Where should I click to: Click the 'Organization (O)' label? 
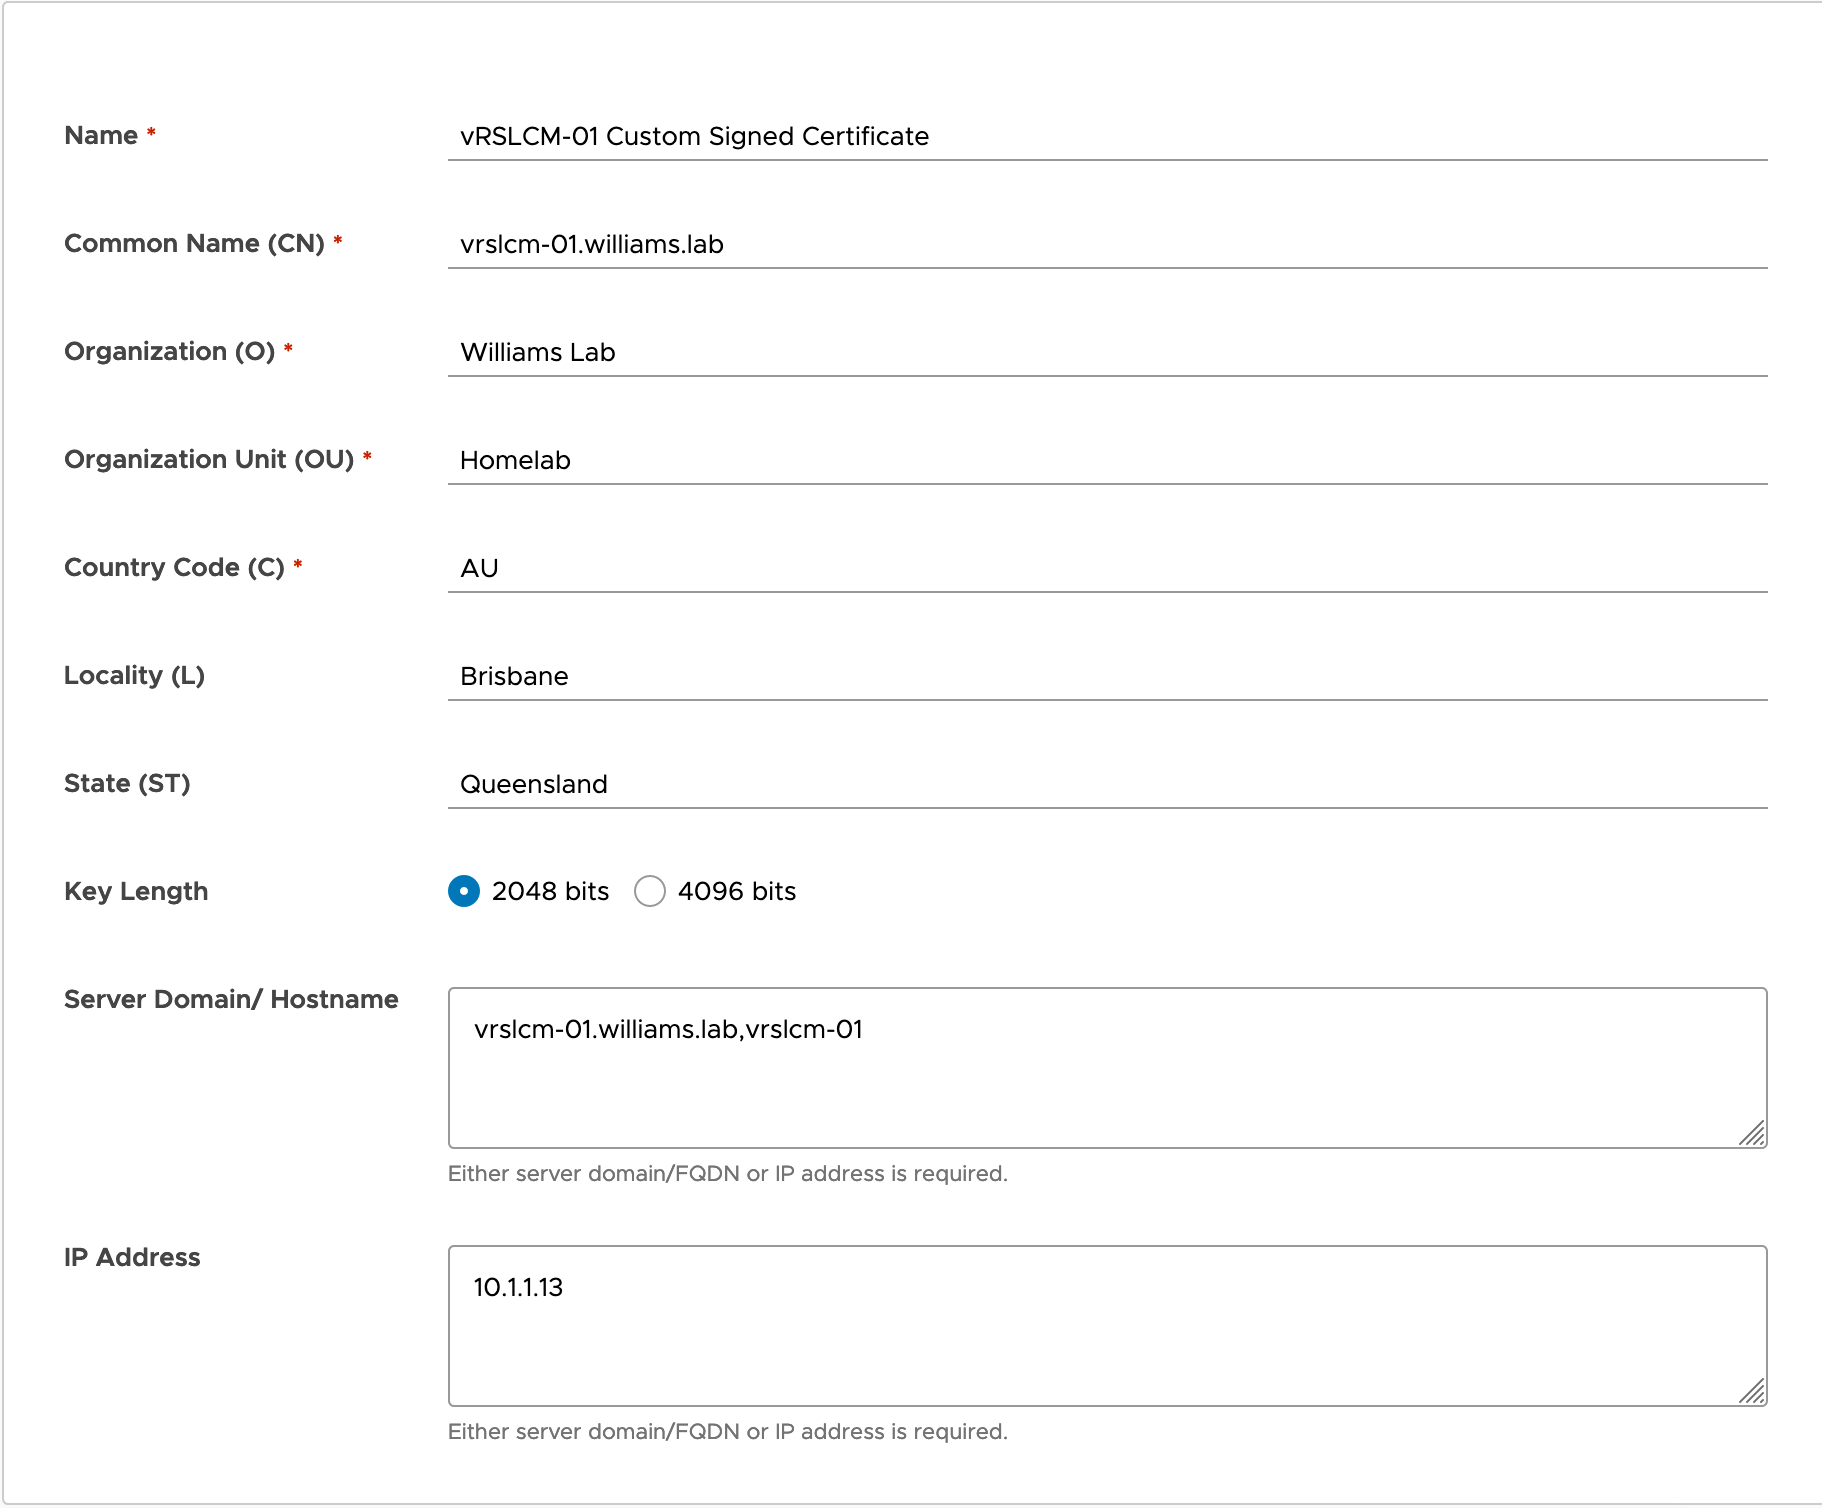click(169, 351)
